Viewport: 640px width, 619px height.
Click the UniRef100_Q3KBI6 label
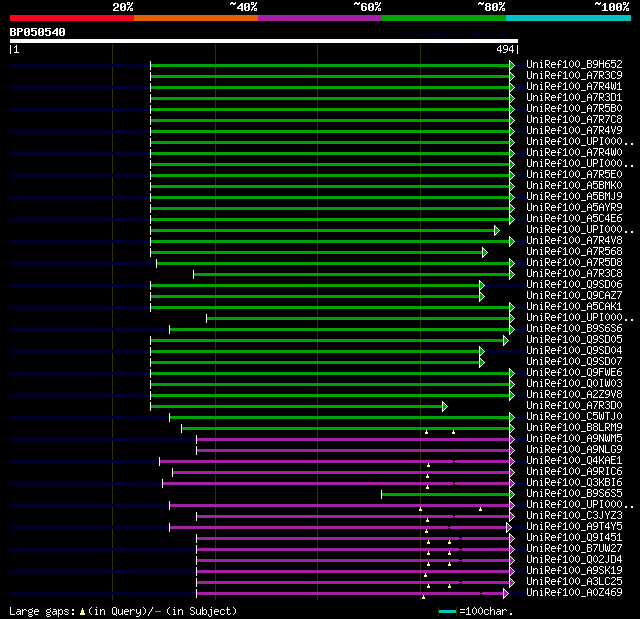pyautogui.click(x=574, y=483)
